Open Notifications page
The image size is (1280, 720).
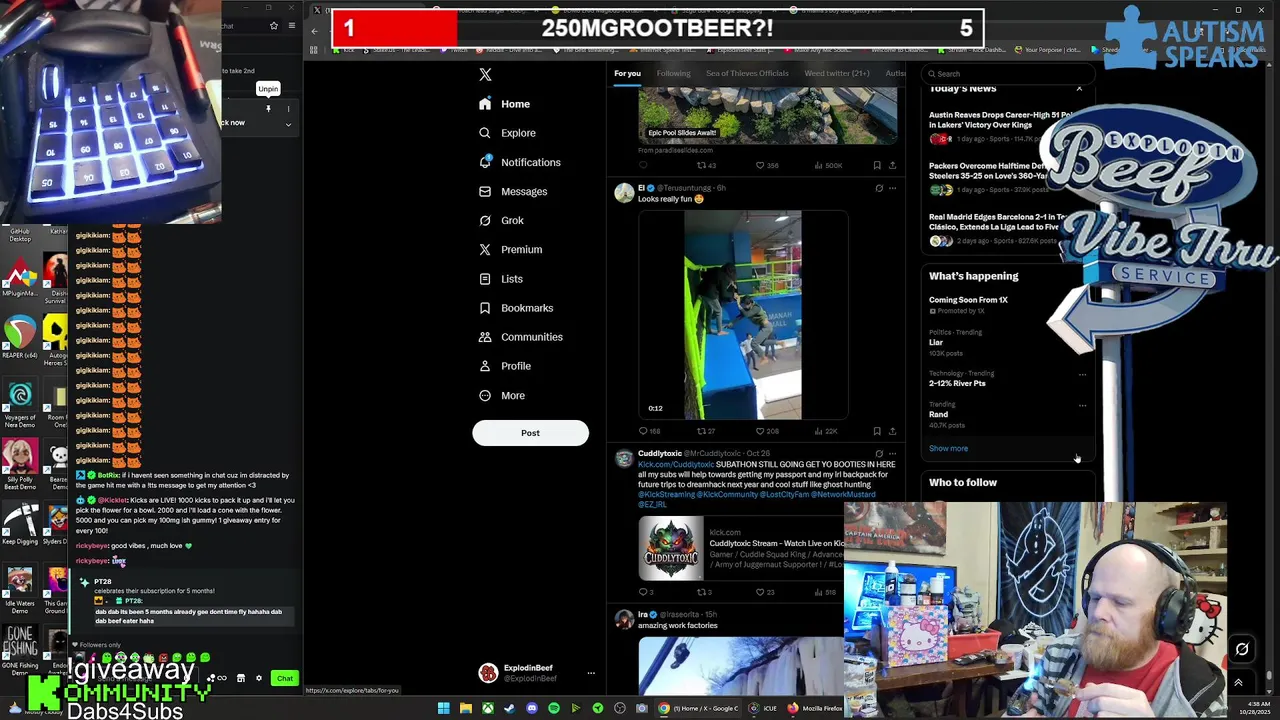tap(519, 162)
